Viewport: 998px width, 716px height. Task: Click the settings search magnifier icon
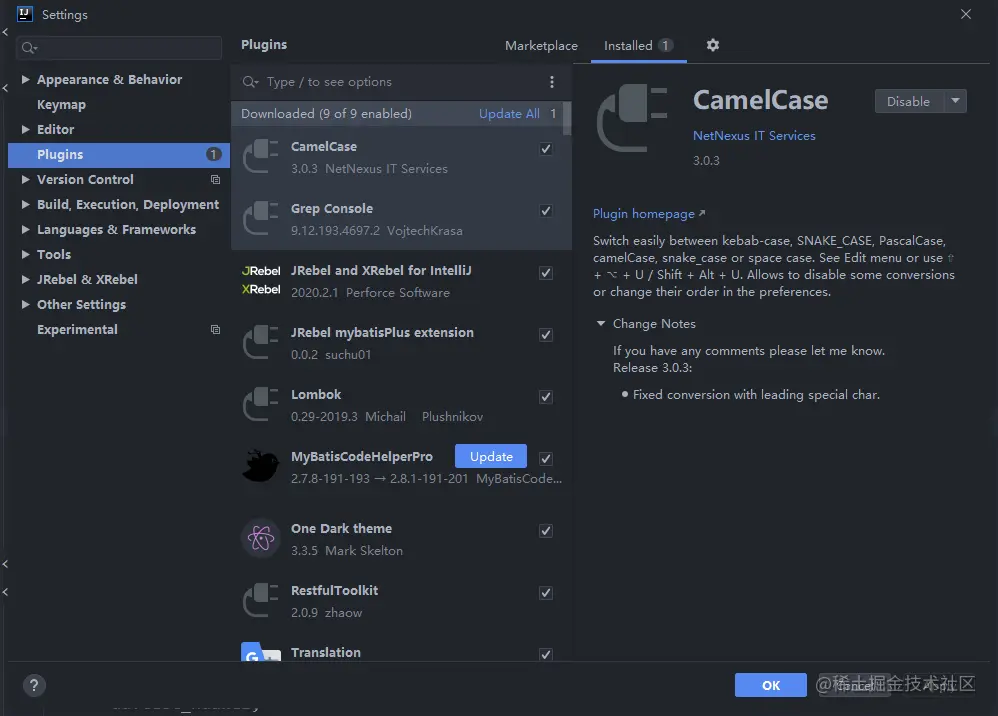(29, 48)
